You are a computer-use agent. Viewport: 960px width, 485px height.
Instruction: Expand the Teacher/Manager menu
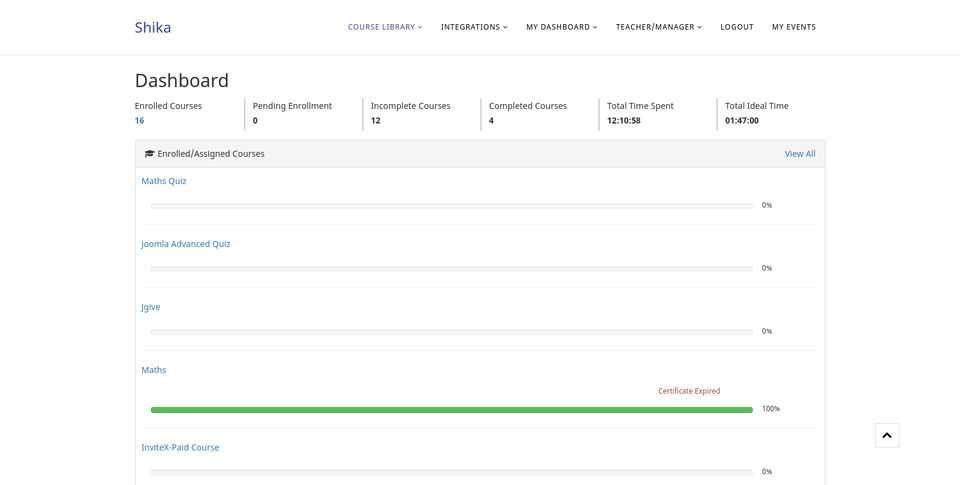coord(659,27)
